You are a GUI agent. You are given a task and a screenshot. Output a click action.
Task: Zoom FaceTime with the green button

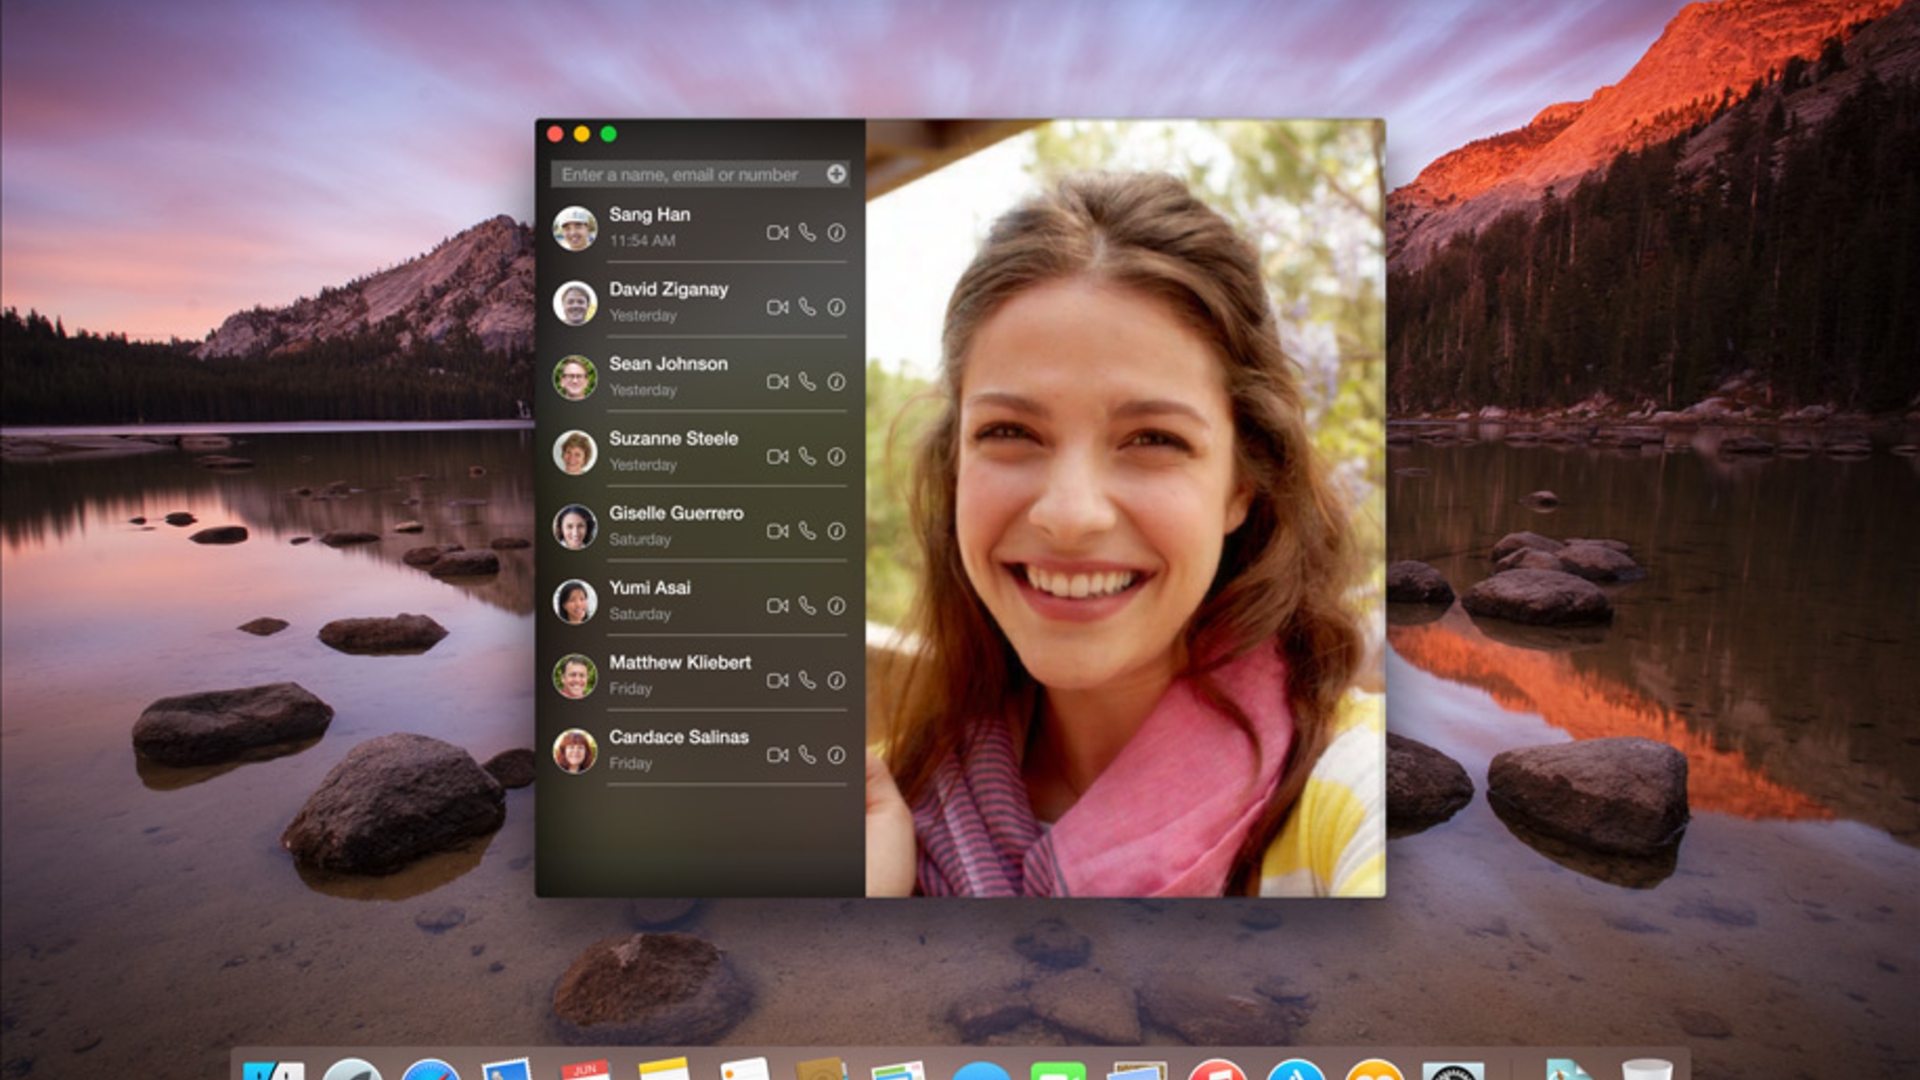(x=608, y=134)
